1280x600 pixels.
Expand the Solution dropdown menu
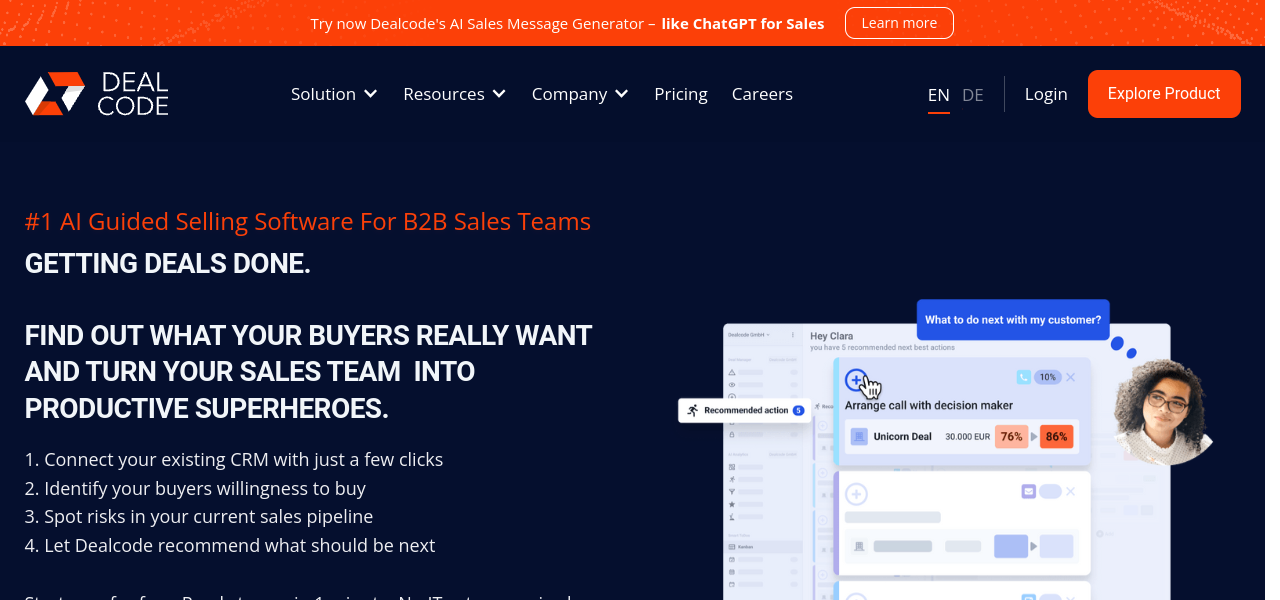click(334, 94)
